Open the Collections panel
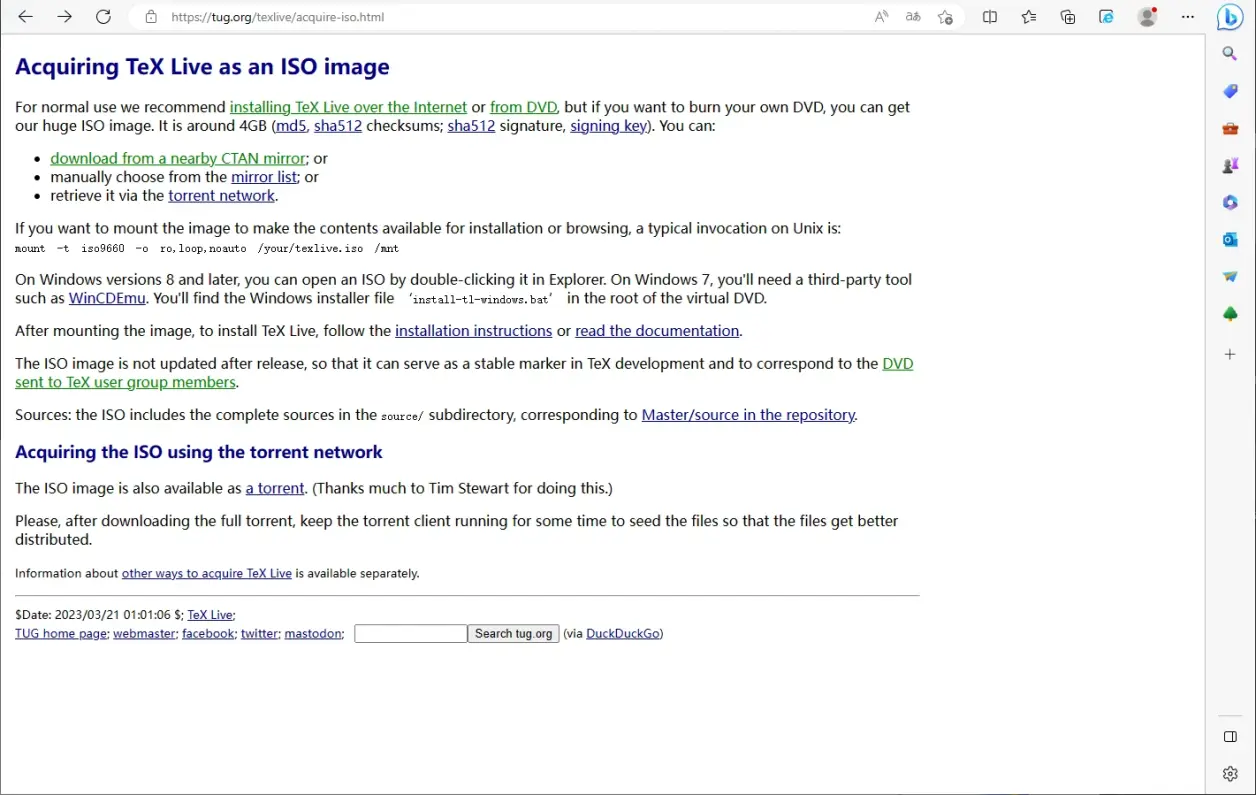This screenshot has width=1256, height=795. (x=1068, y=17)
